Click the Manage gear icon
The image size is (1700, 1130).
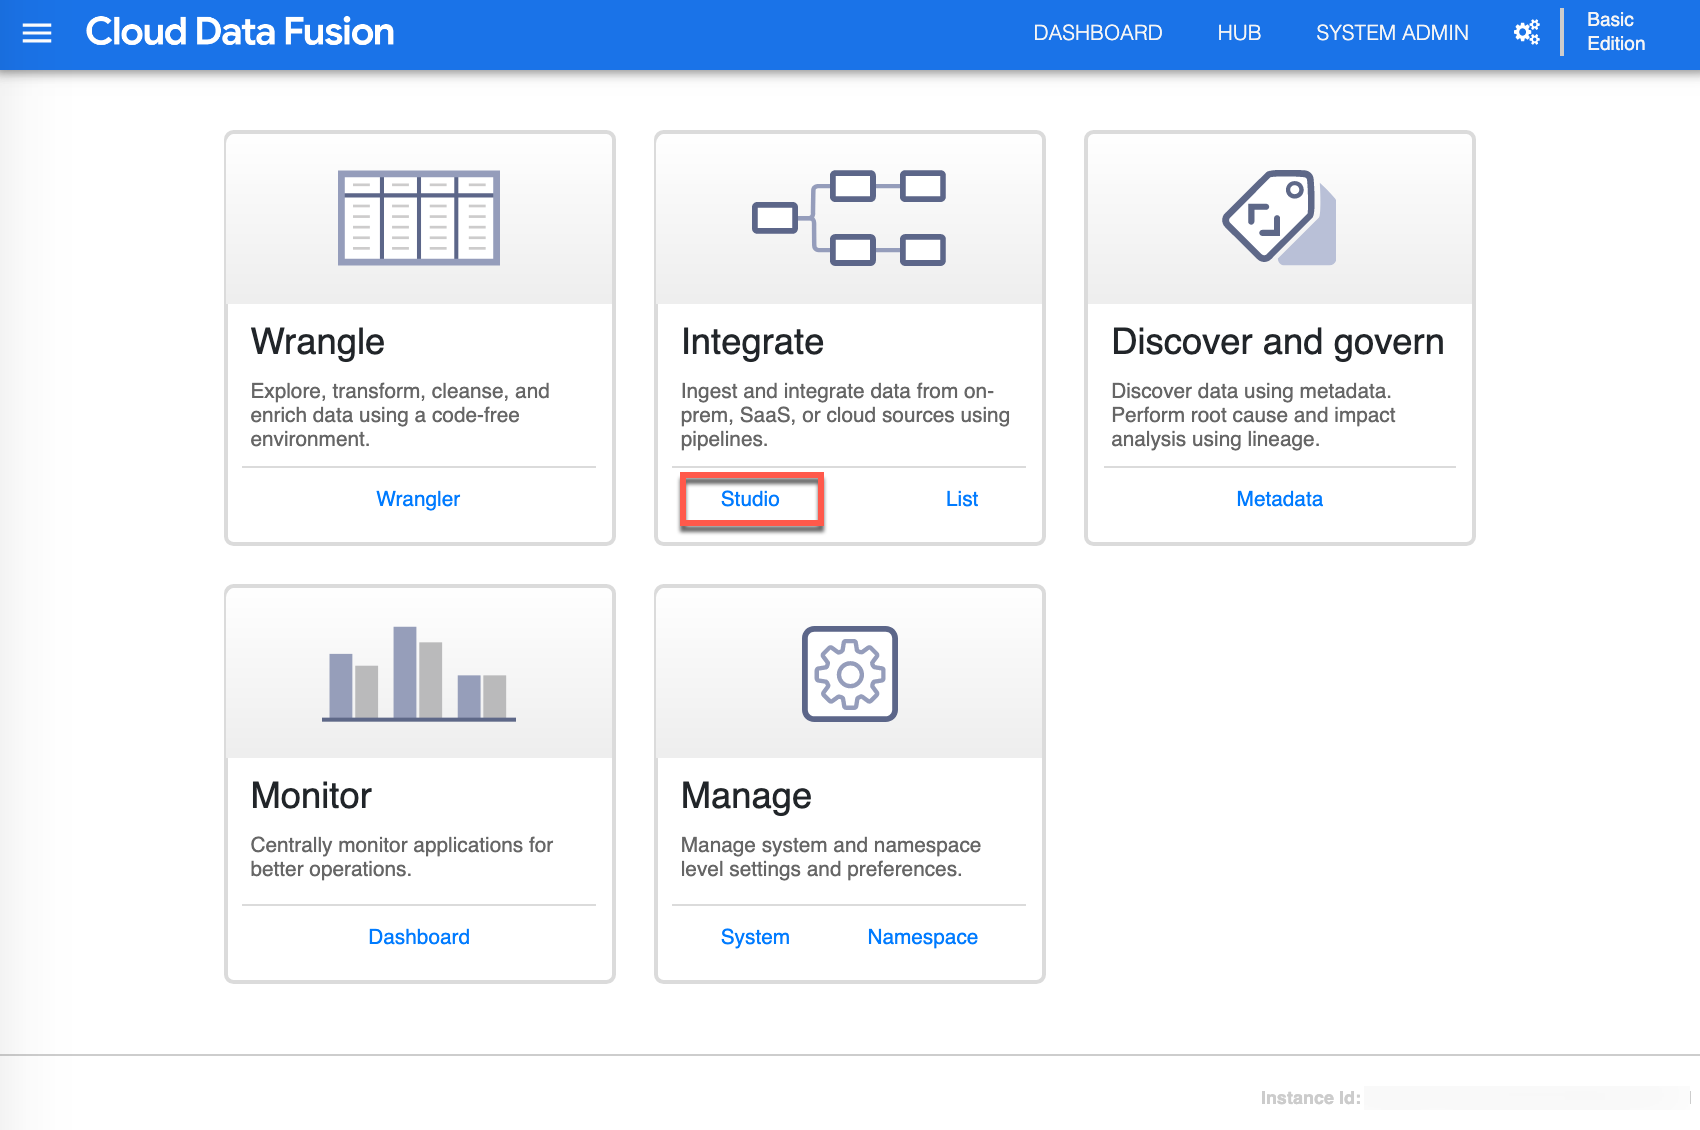849,674
